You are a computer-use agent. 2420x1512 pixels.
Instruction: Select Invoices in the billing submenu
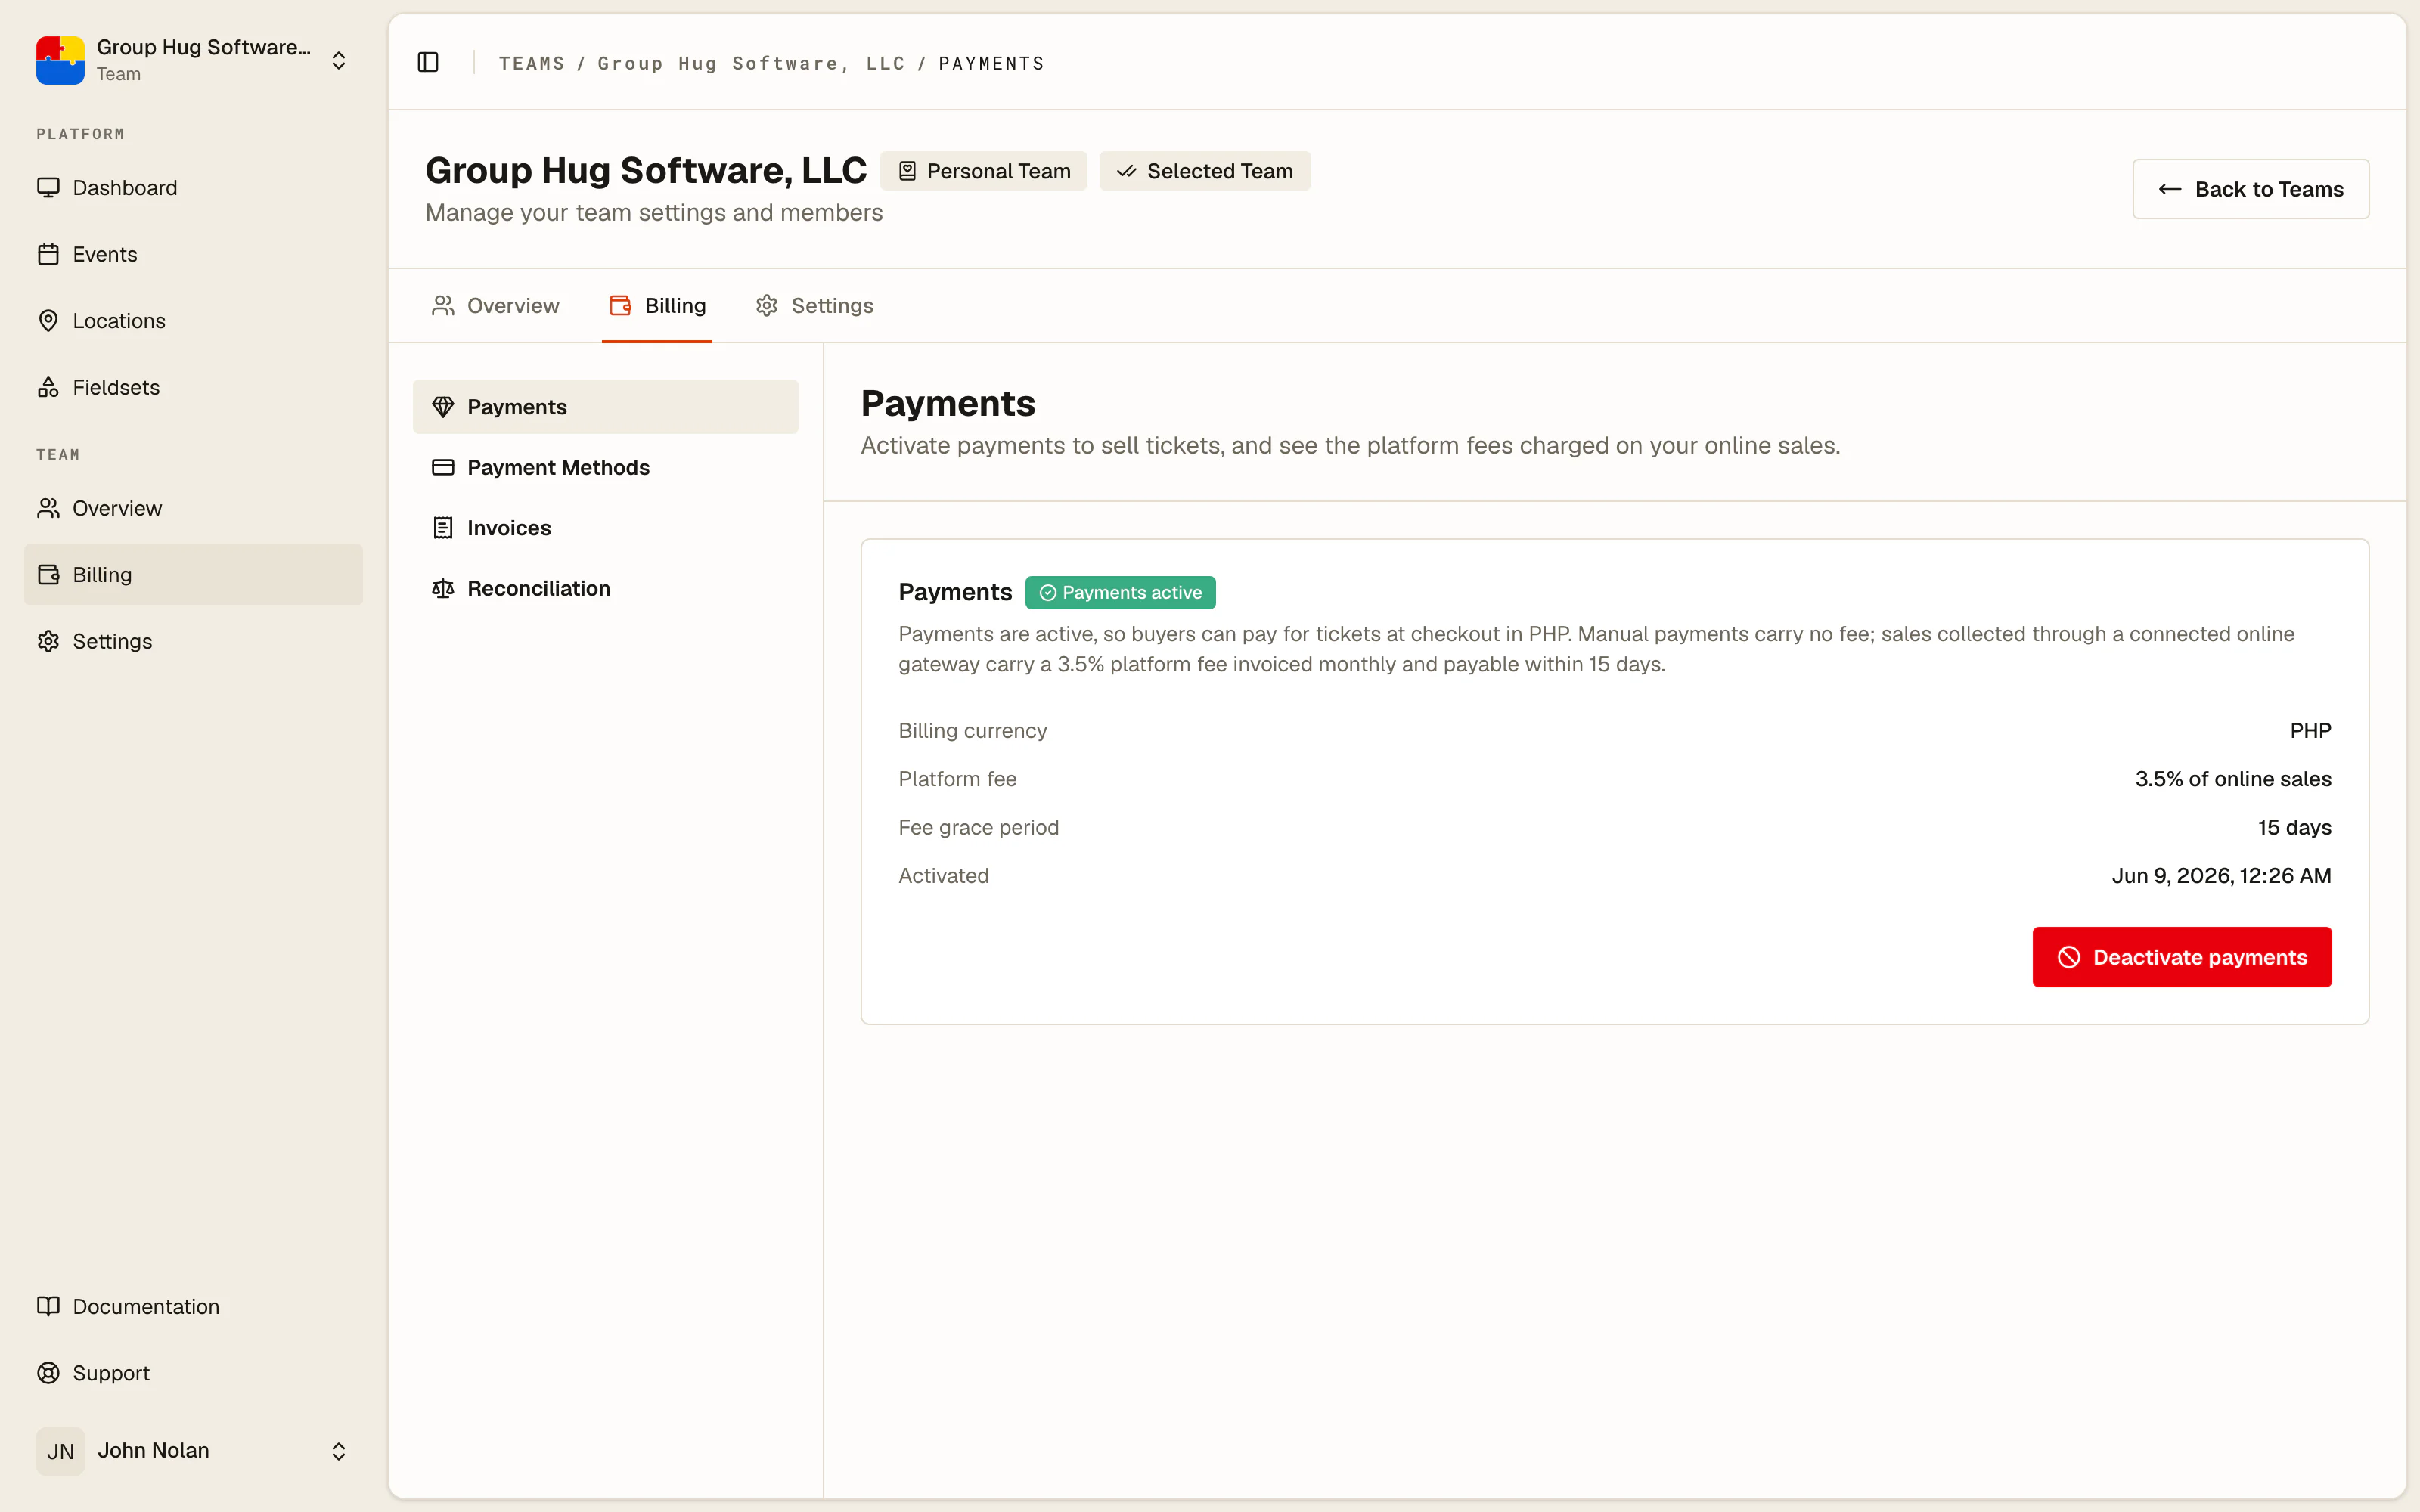pyautogui.click(x=605, y=528)
